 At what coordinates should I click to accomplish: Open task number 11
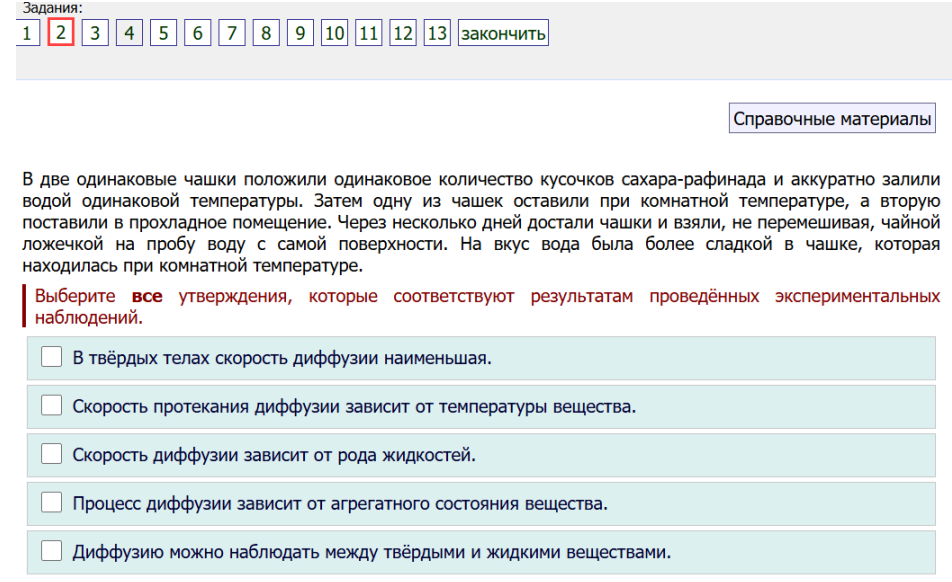point(368,33)
